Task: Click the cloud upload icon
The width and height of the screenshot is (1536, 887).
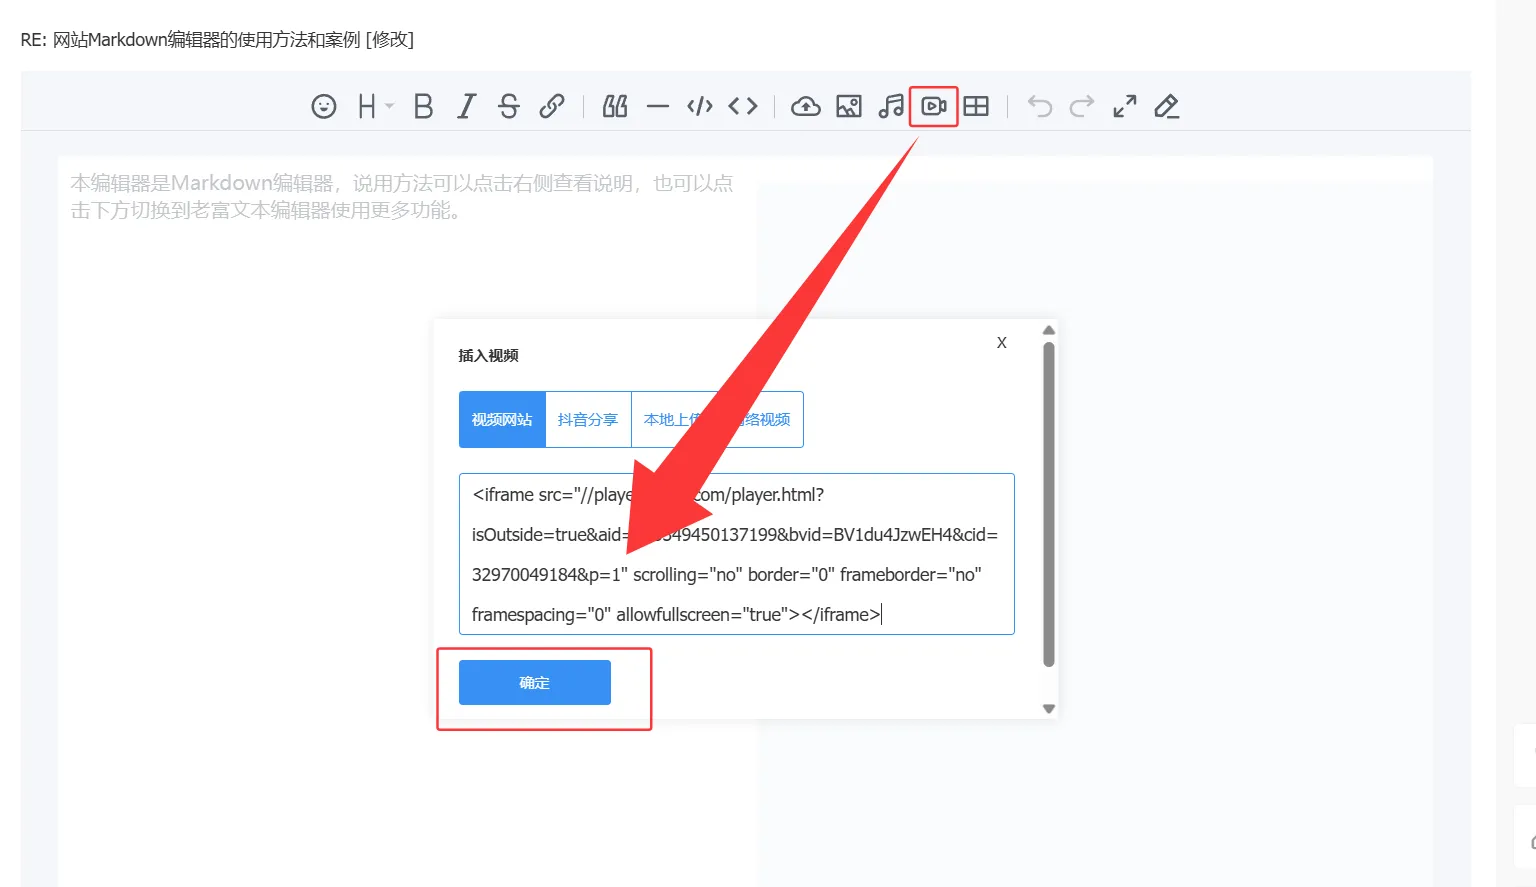Action: click(806, 106)
